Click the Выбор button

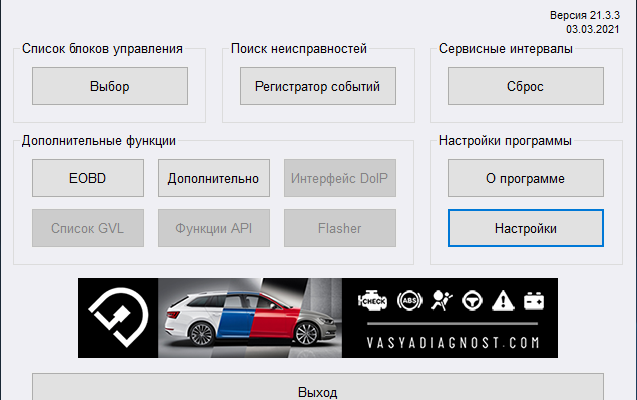(110, 86)
